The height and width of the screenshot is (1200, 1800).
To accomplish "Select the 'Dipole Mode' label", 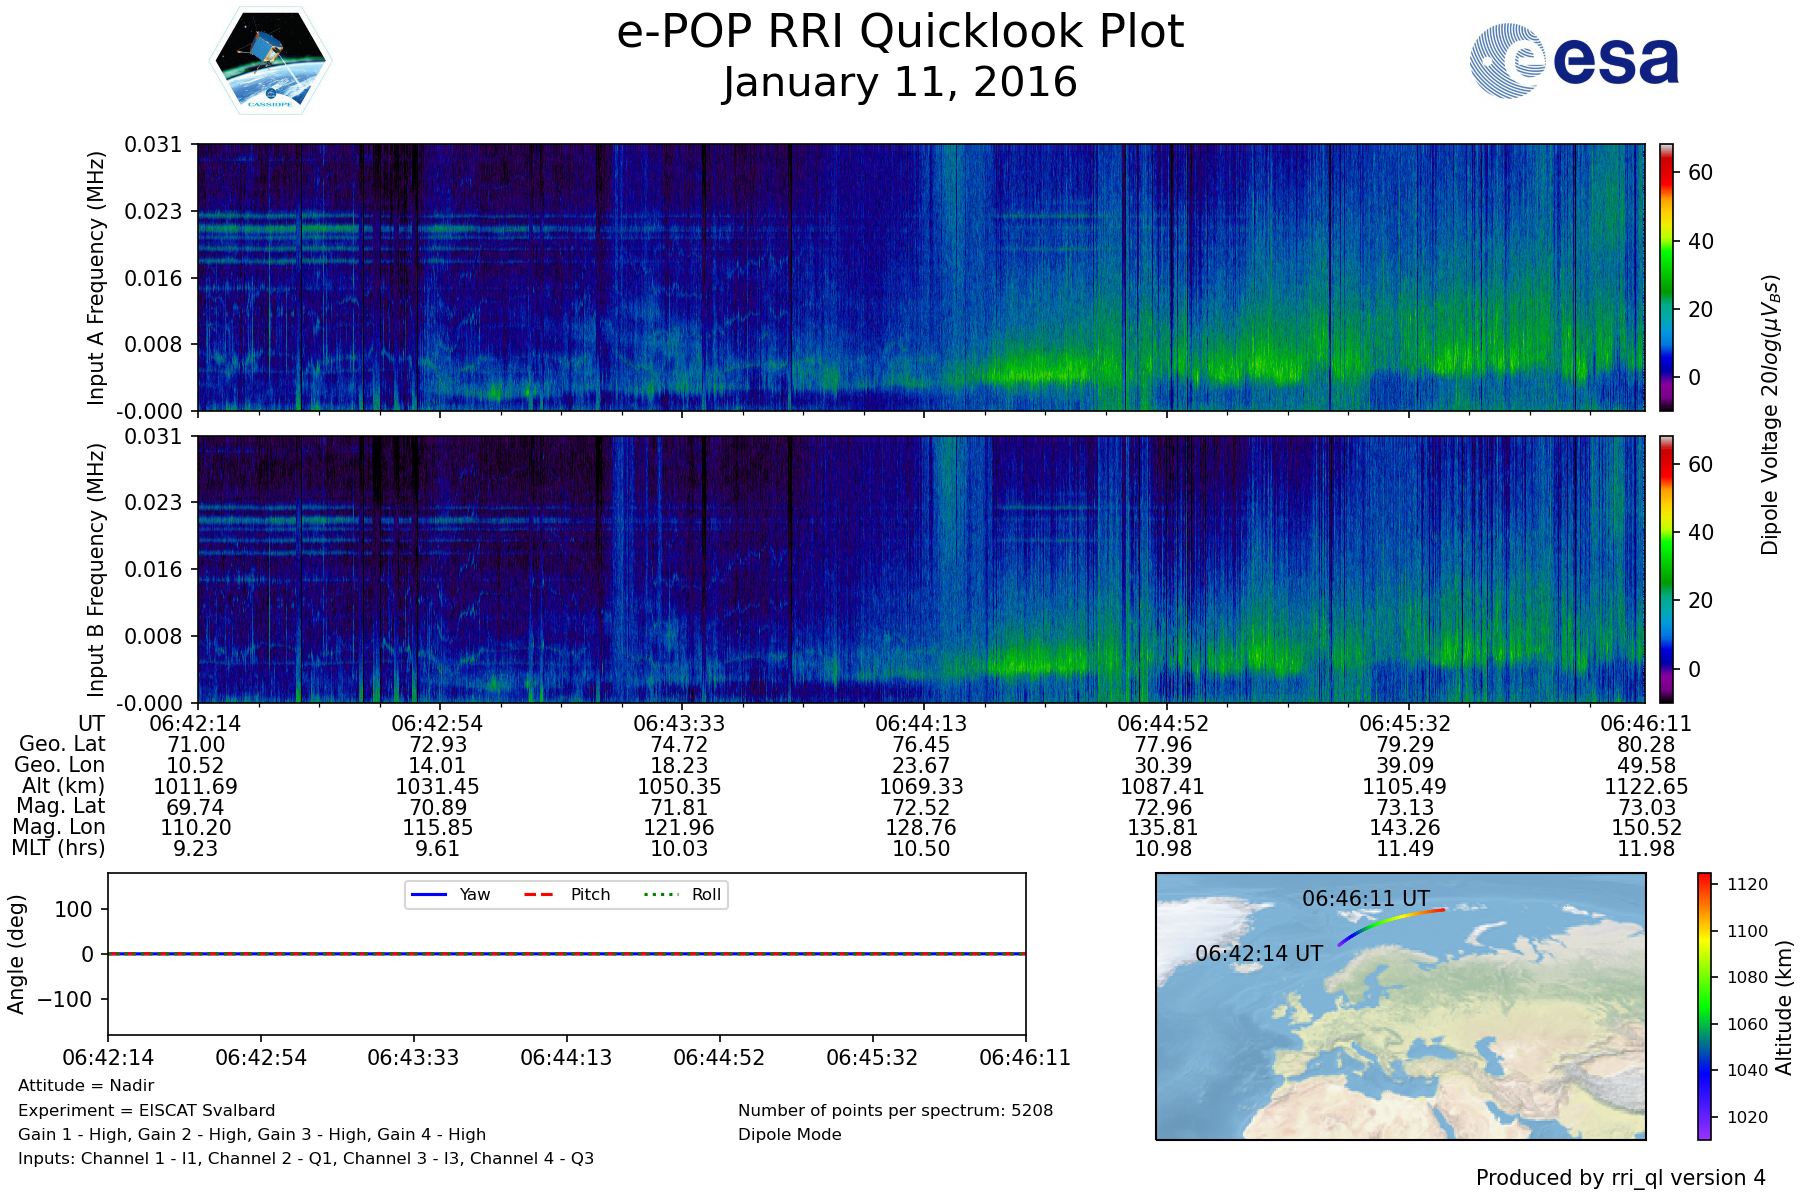I will click(x=789, y=1134).
